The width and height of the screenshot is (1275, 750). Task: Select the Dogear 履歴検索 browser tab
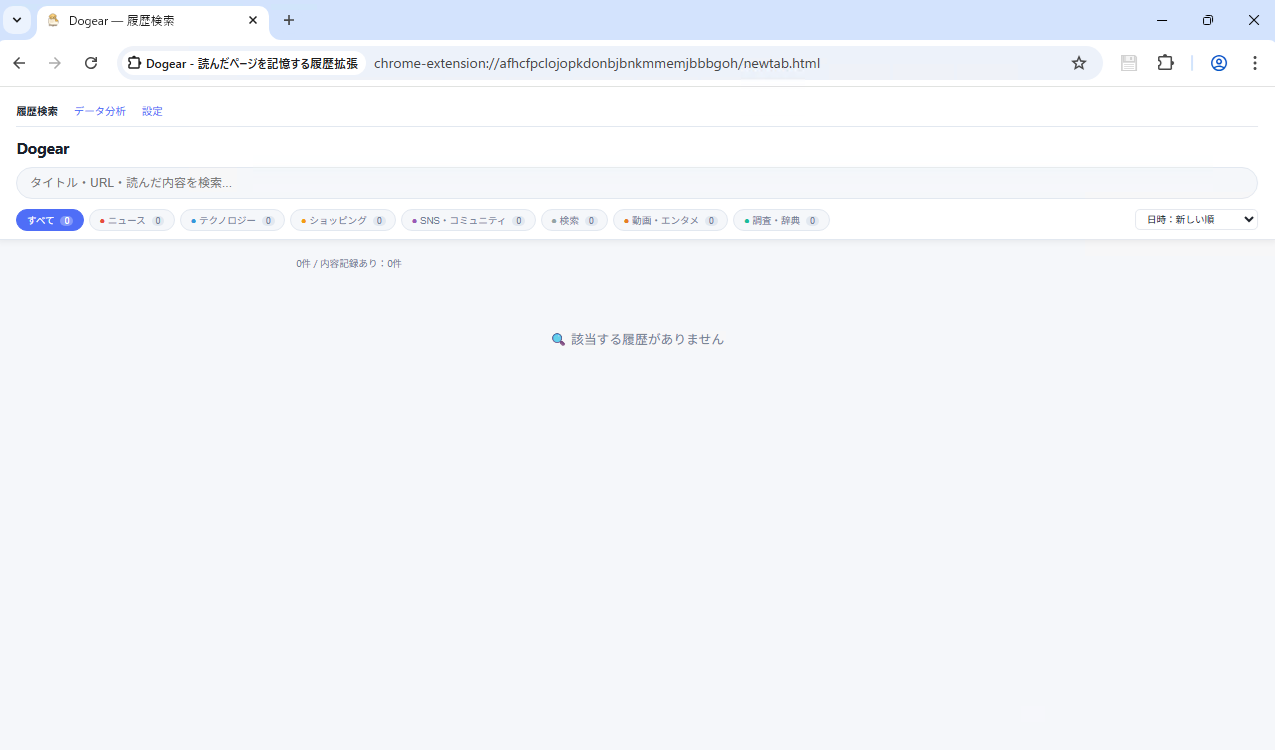[x=153, y=21]
